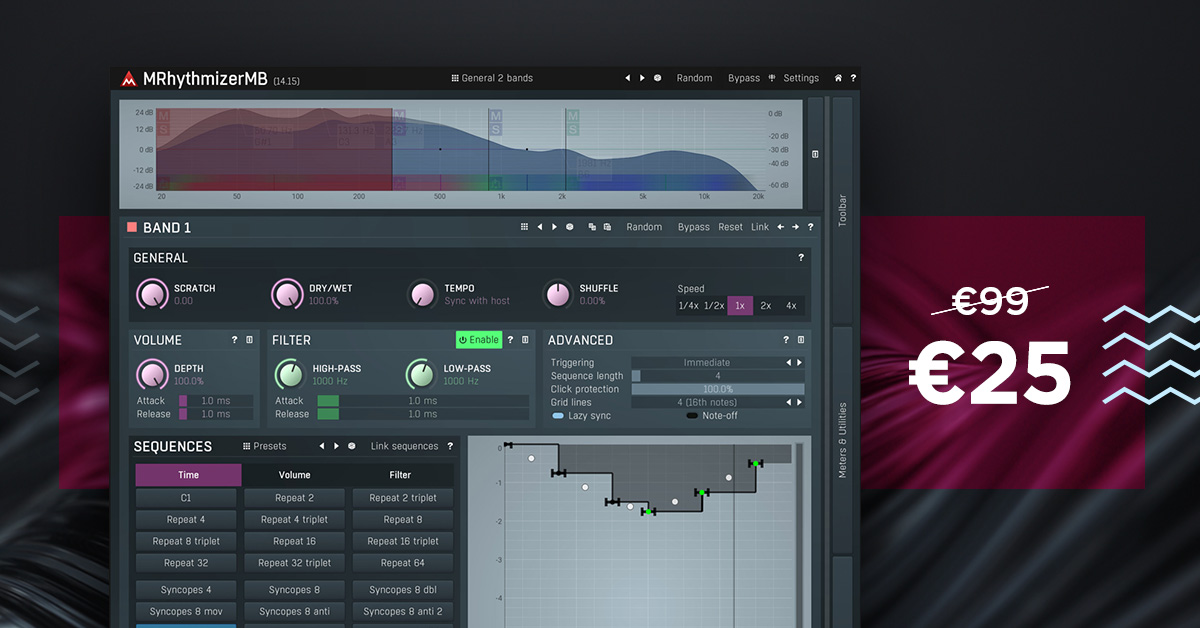Viewport: 1200px width, 628px height.
Task: Switch to the Volume sequence tab
Action: [x=294, y=475]
